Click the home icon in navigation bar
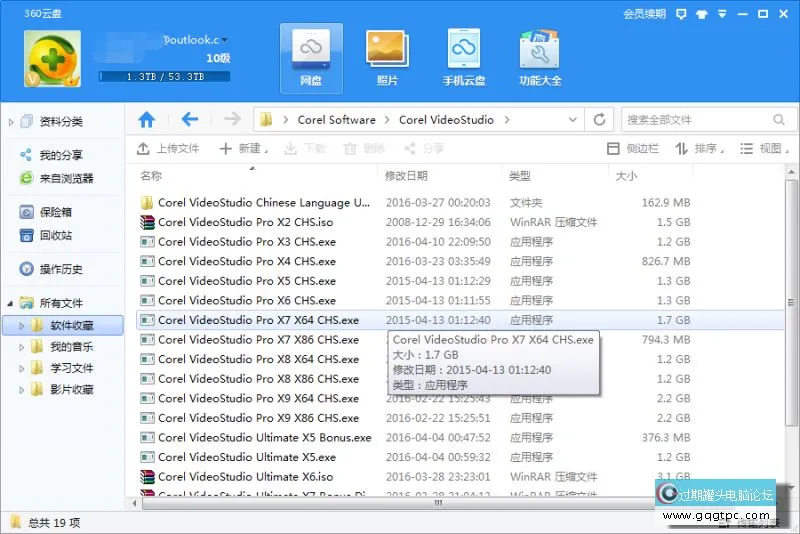The image size is (800, 534). 147,120
